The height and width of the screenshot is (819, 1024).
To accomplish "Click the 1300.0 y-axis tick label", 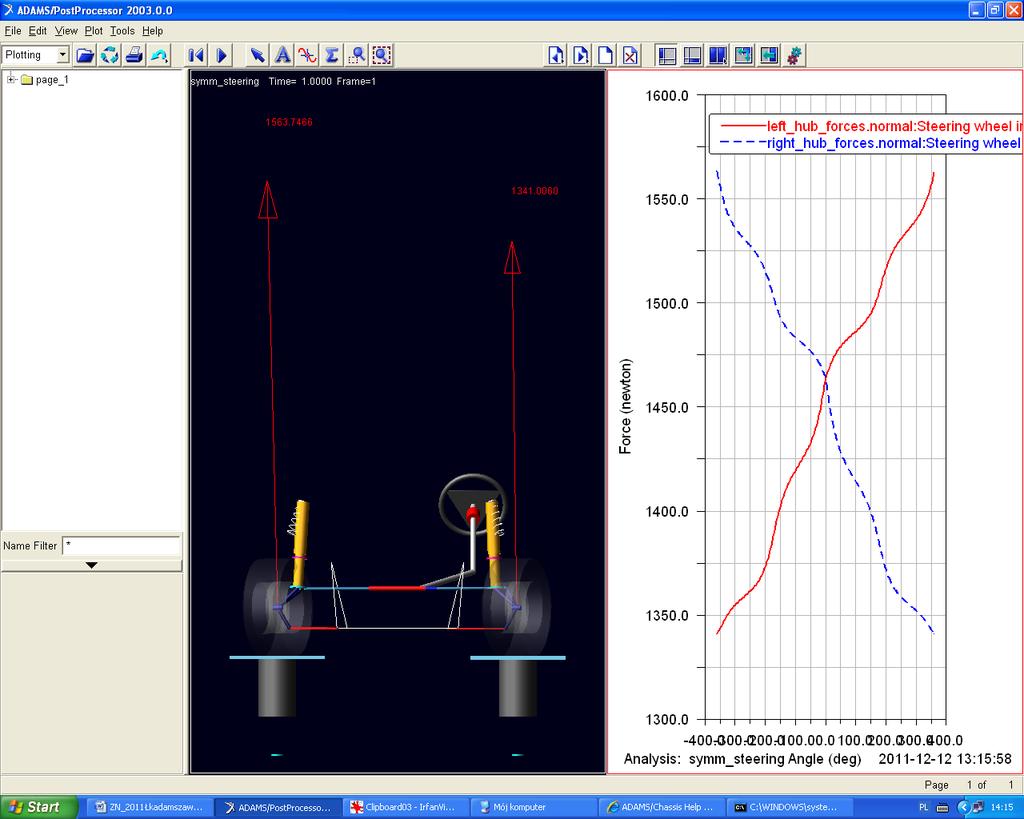I will [667, 719].
